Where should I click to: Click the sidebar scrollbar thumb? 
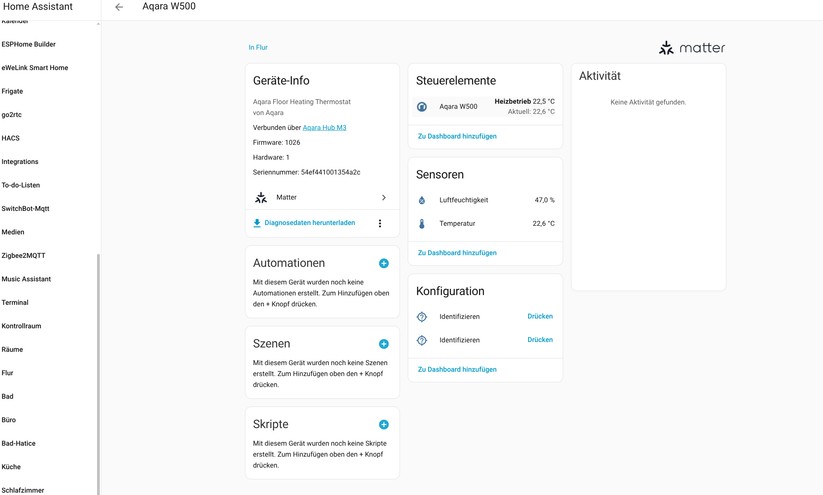(98, 374)
